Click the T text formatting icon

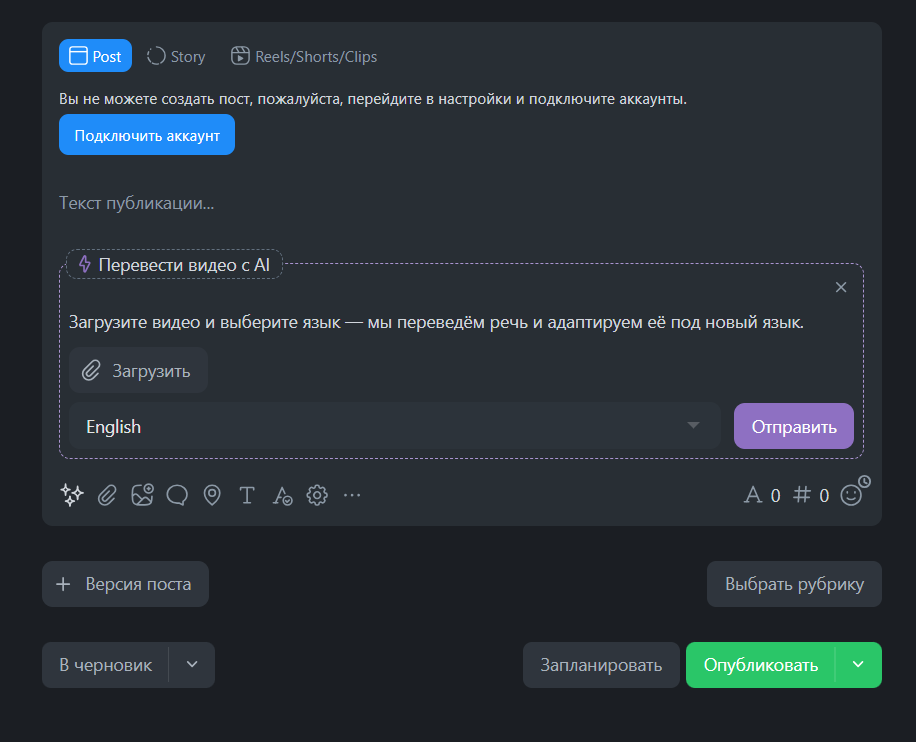tap(247, 495)
